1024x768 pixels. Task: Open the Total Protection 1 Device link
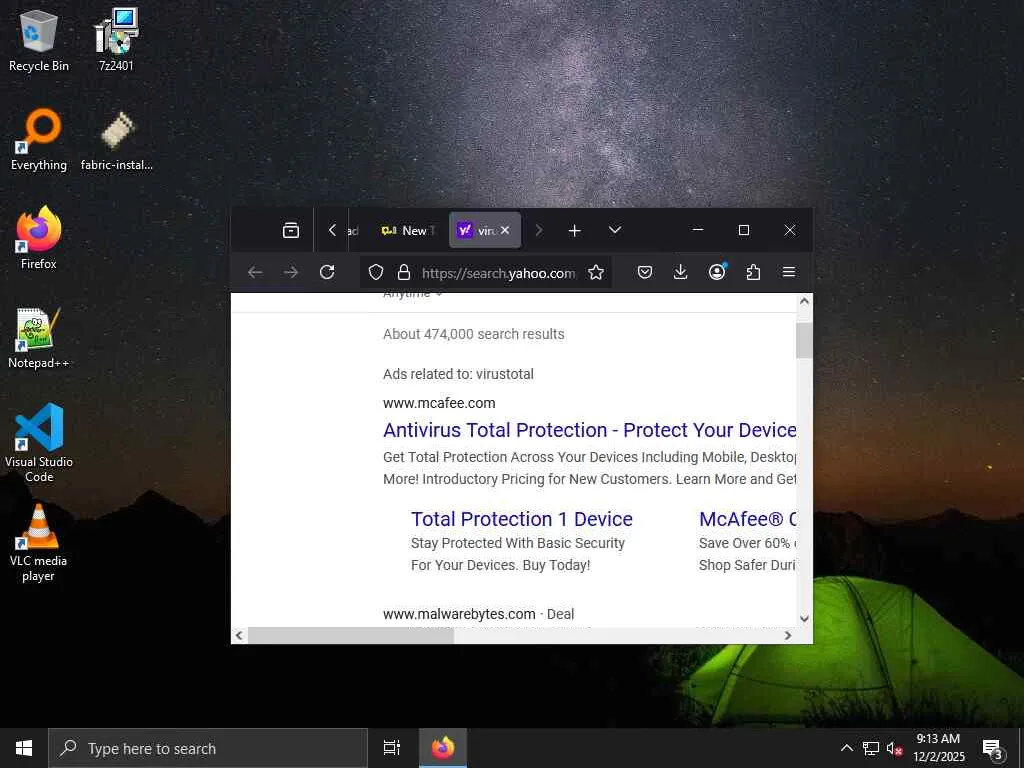click(x=522, y=519)
